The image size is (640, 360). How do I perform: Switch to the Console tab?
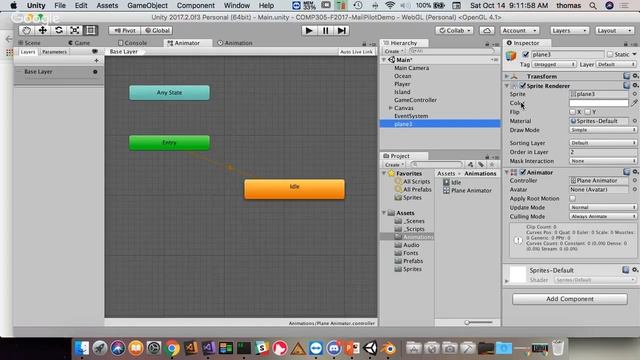(x=132, y=43)
